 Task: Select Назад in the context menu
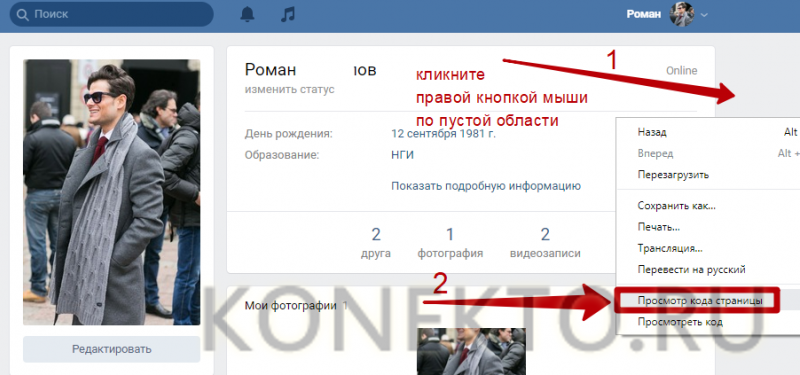tap(652, 132)
